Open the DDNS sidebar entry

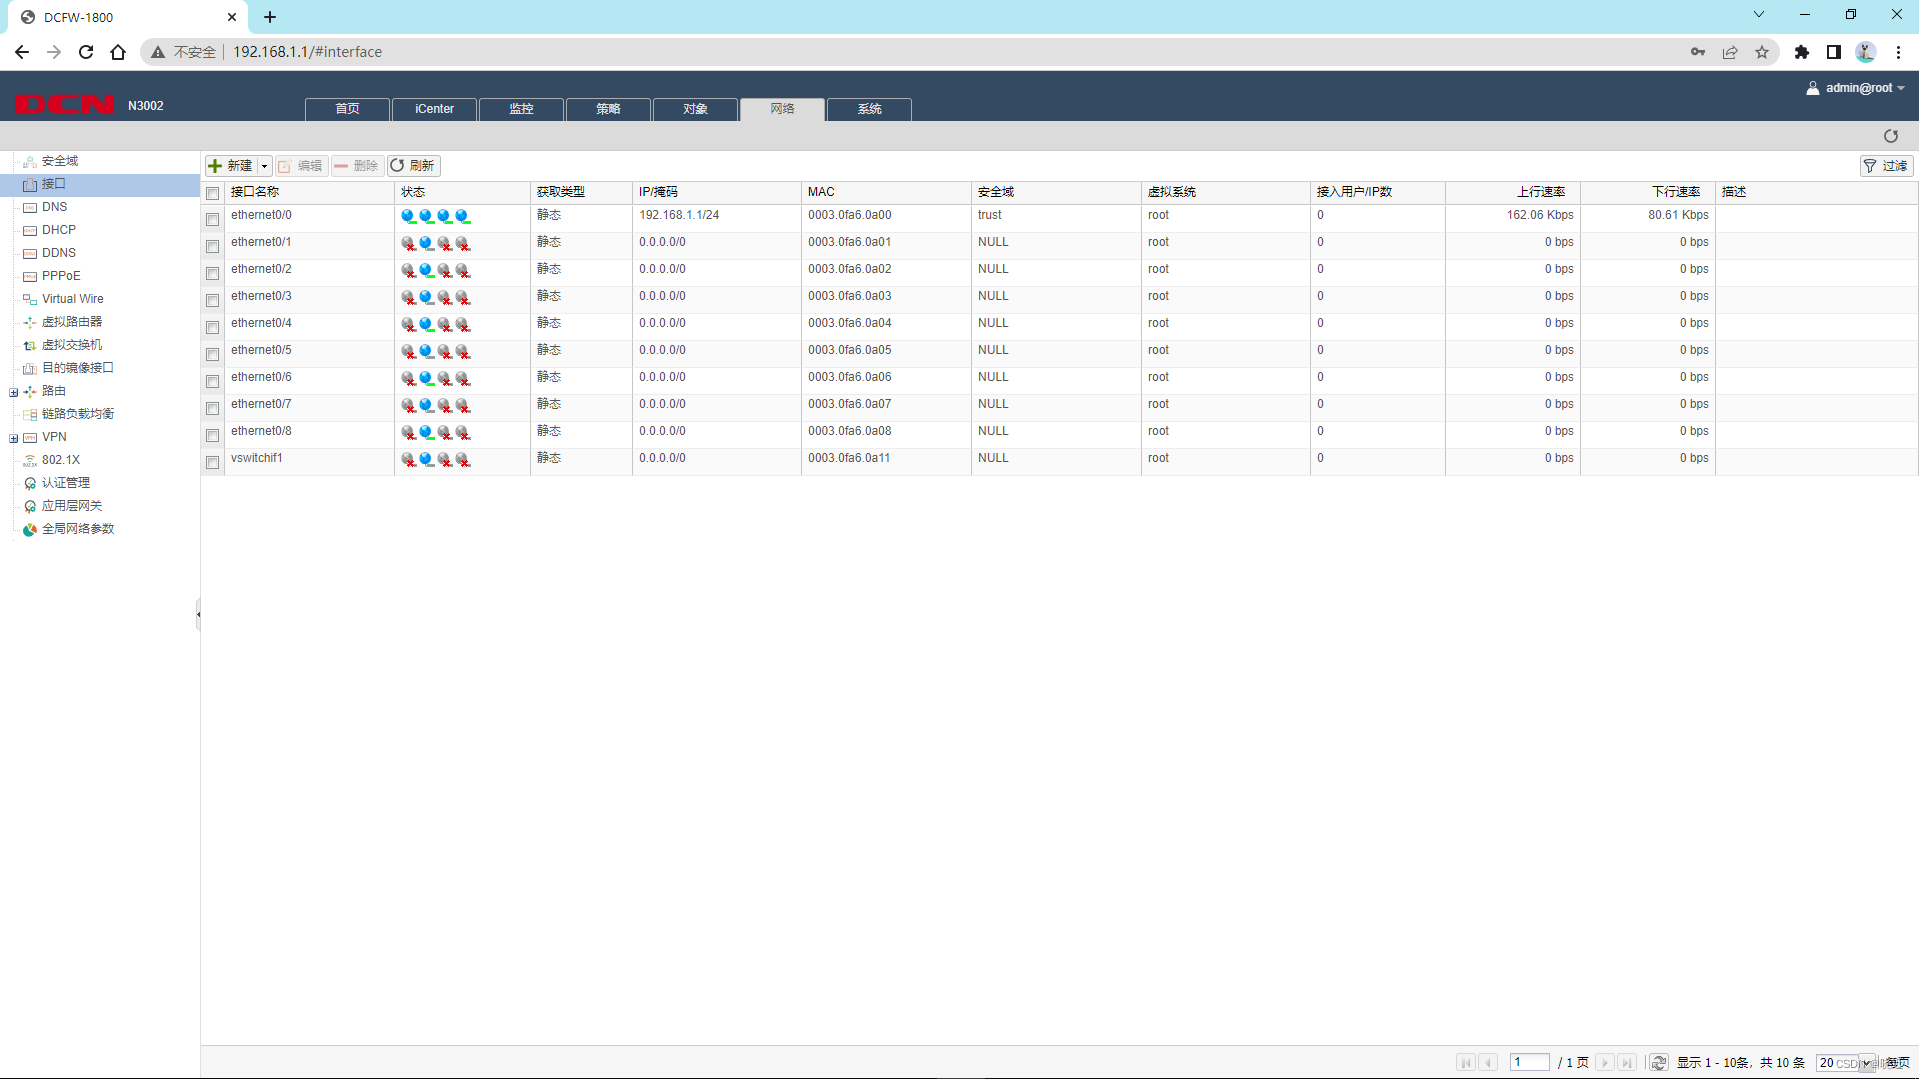point(58,253)
